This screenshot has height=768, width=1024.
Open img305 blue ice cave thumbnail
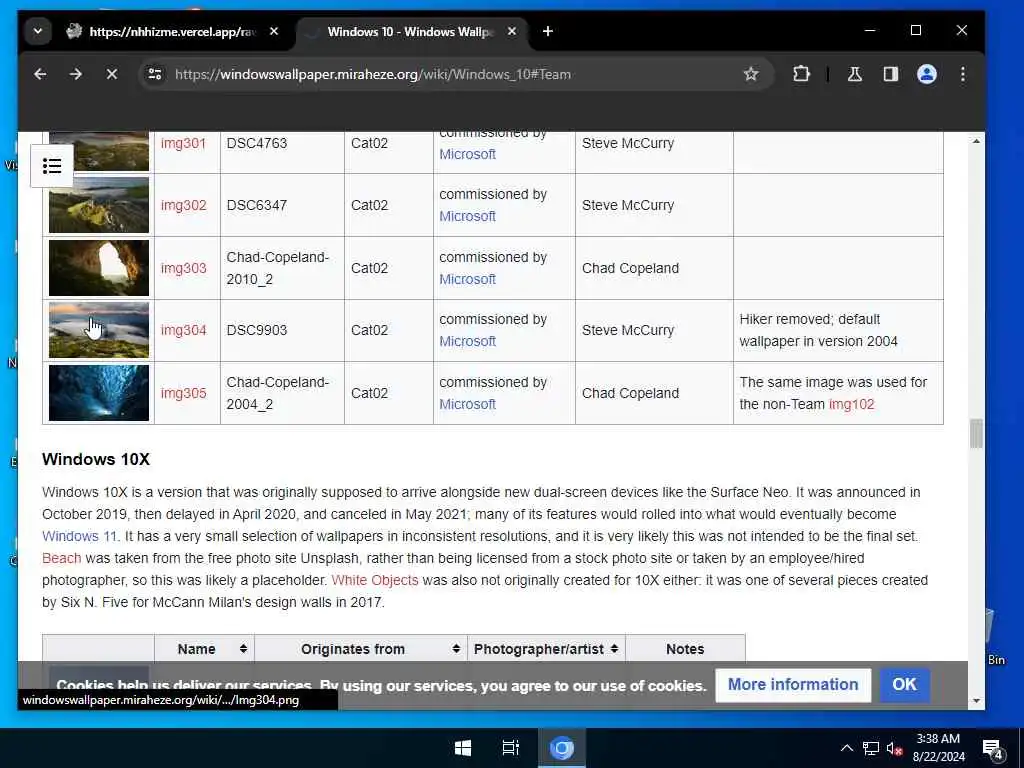[x=99, y=392]
